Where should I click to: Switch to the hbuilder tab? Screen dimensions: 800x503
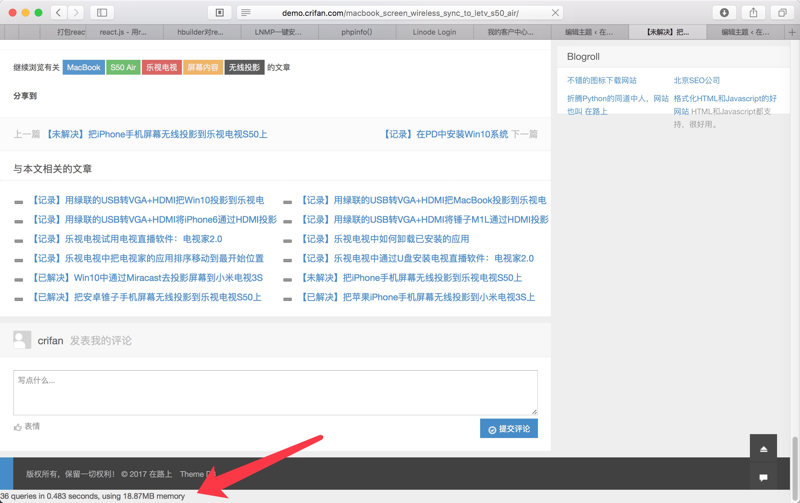click(200, 32)
